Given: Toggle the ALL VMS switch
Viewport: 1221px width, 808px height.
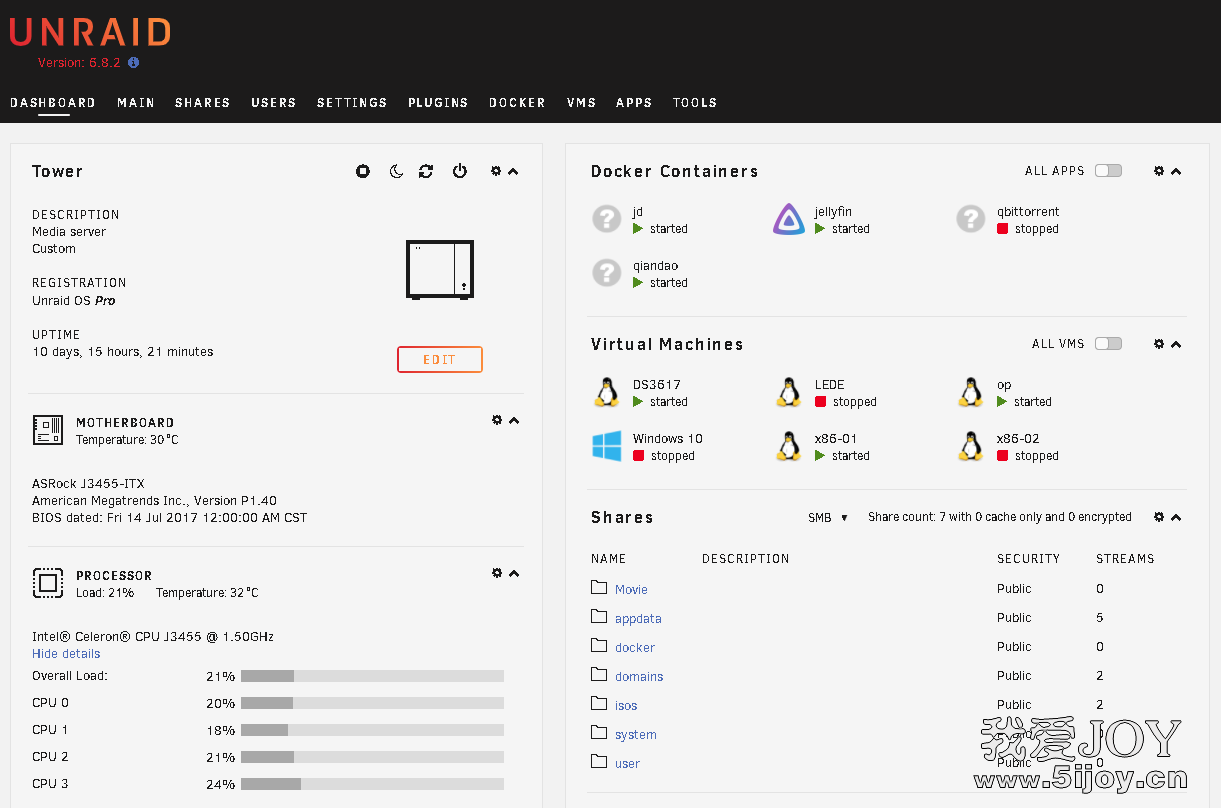Looking at the screenshot, I should 1108,344.
